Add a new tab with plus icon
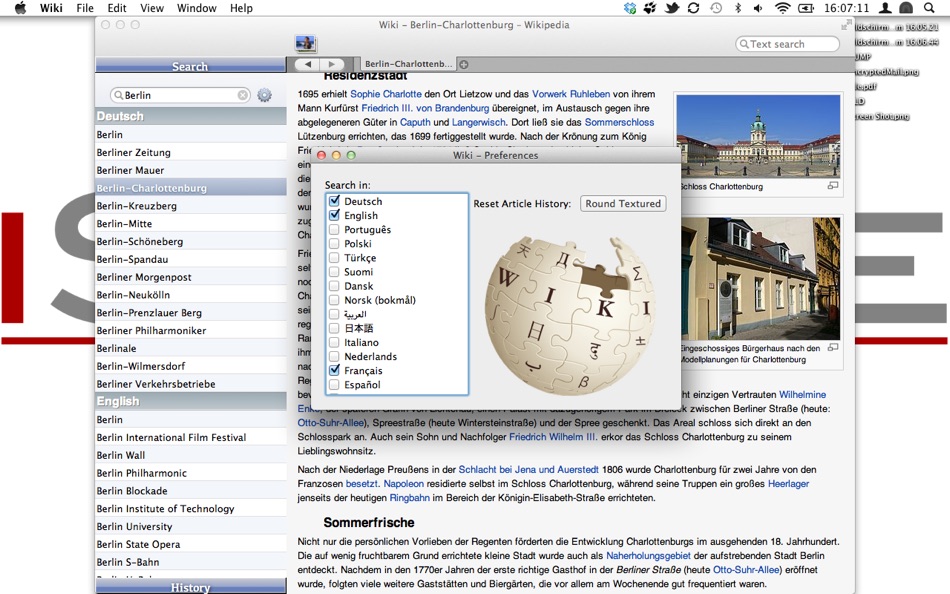Screen dimensions: 950x594 click(x=463, y=64)
